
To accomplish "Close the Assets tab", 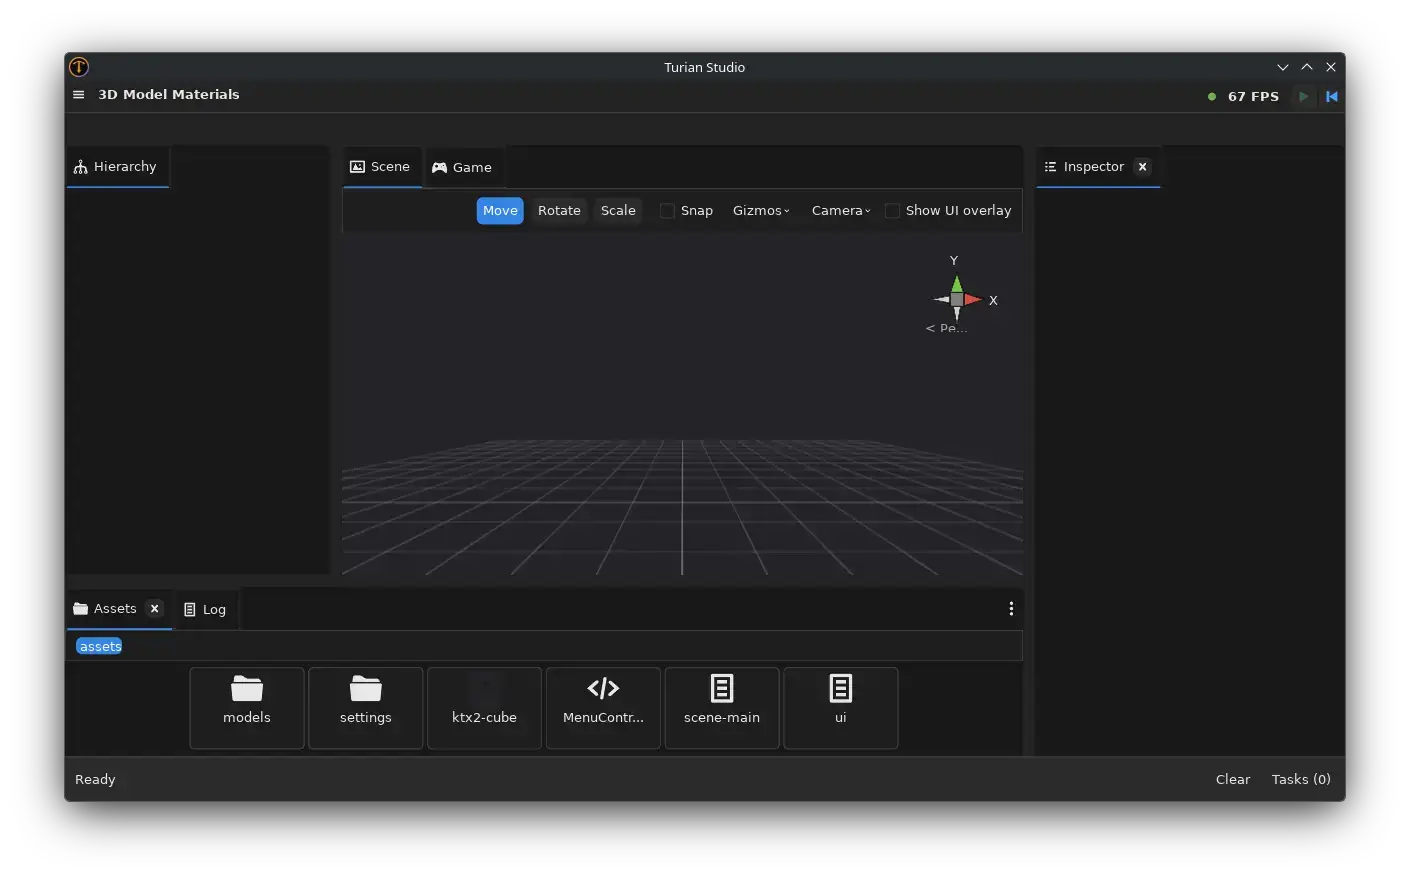I will pyautogui.click(x=154, y=609).
